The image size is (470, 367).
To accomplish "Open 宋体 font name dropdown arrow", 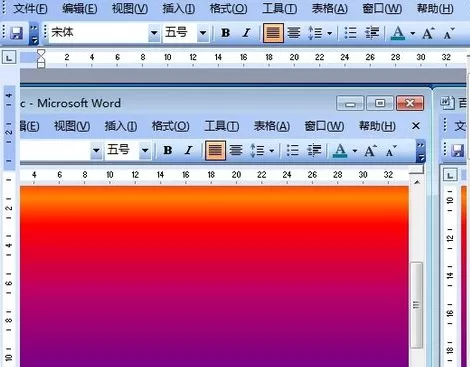I will pyautogui.click(x=154, y=33).
